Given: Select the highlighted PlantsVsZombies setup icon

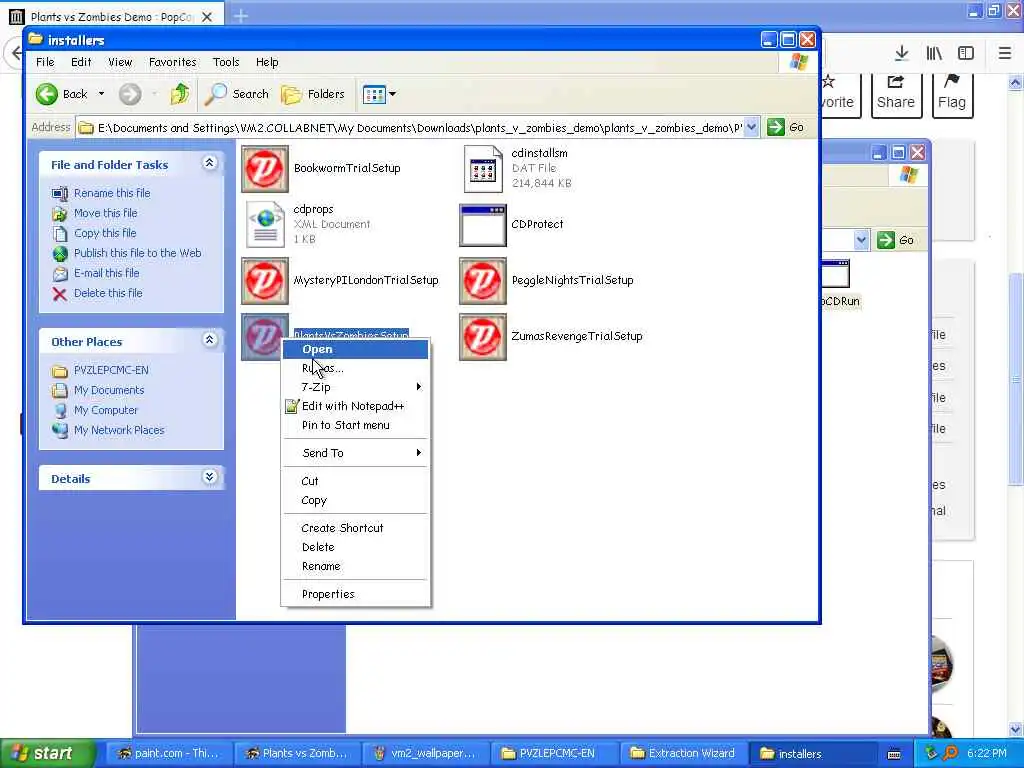Looking at the screenshot, I should 264,337.
